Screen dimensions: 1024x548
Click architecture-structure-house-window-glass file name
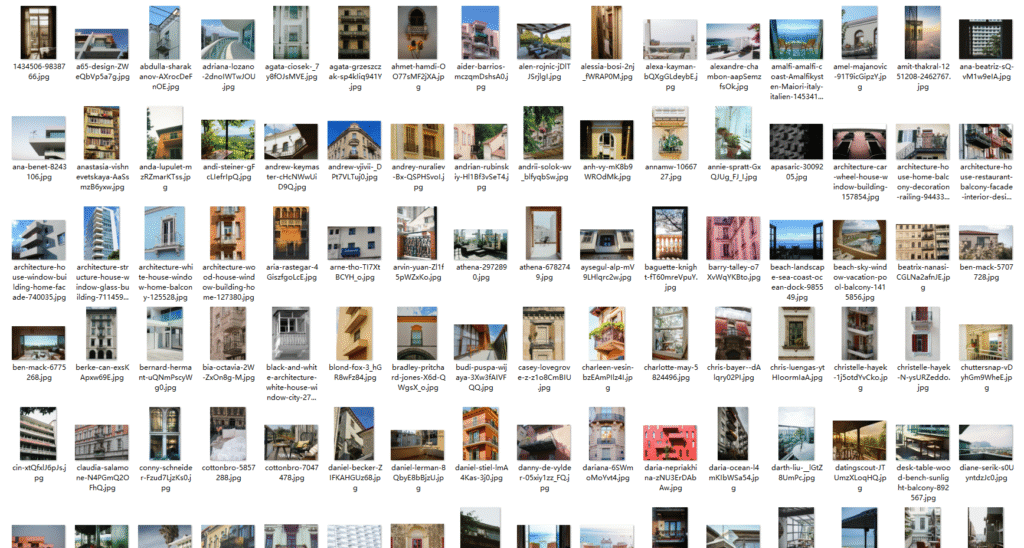tap(102, 282)
